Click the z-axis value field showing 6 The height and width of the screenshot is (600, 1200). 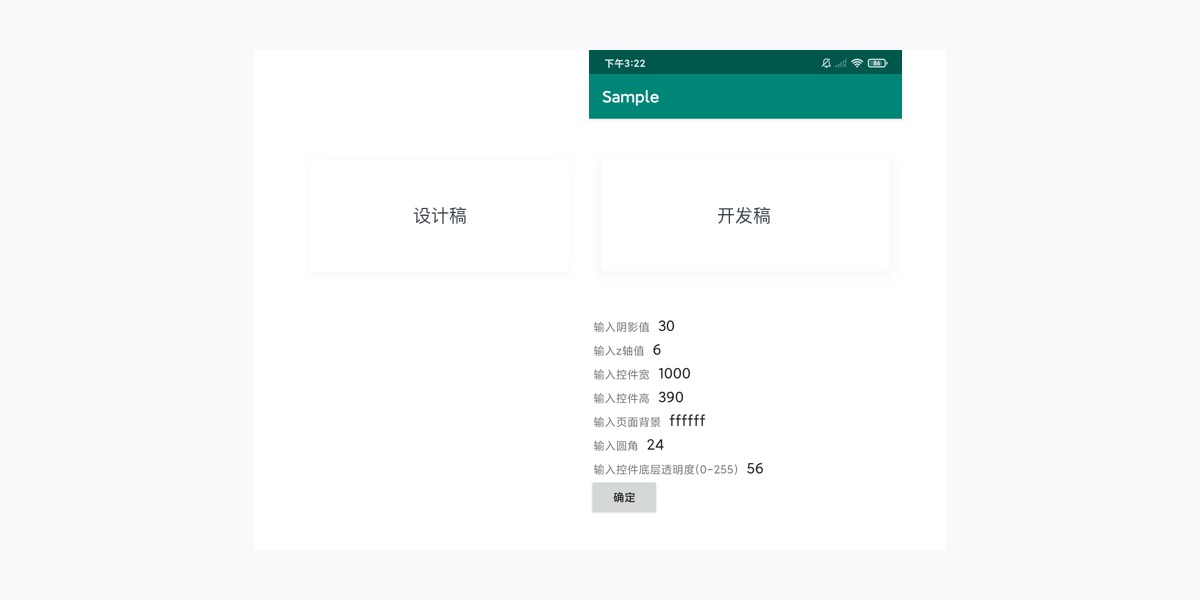657,350
